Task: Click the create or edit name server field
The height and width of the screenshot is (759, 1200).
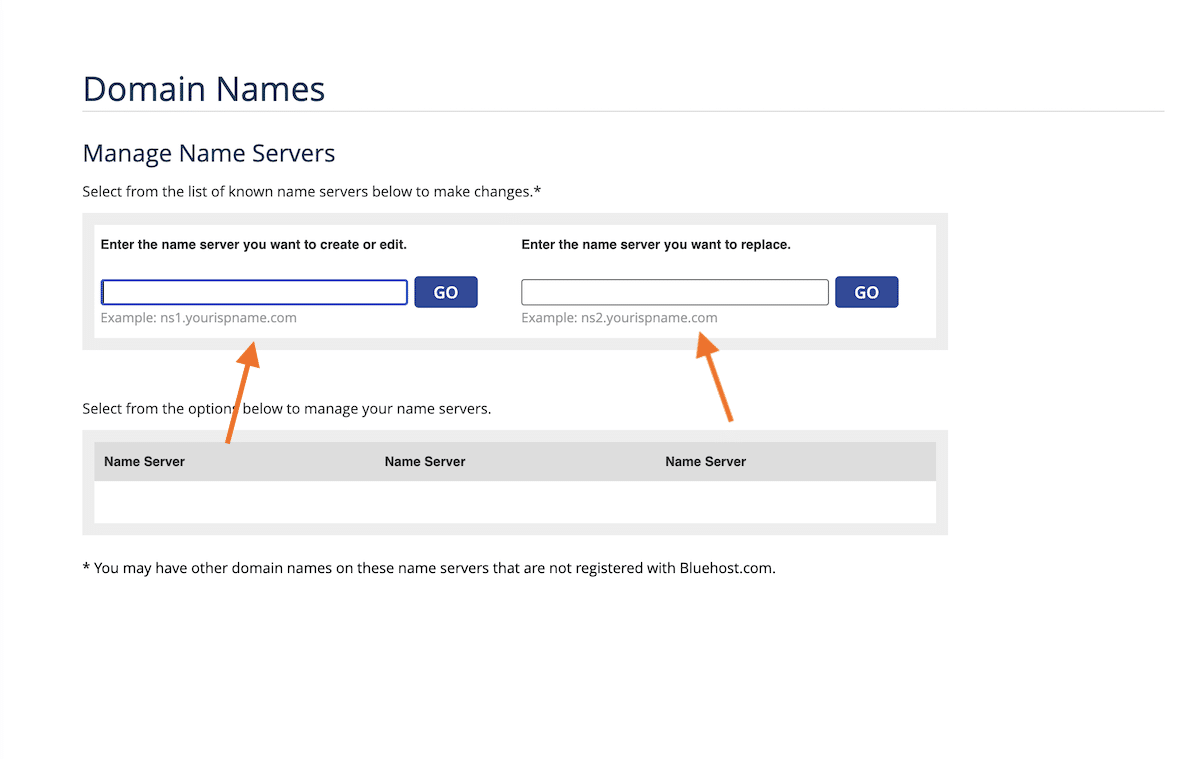Action: [254, 292]
